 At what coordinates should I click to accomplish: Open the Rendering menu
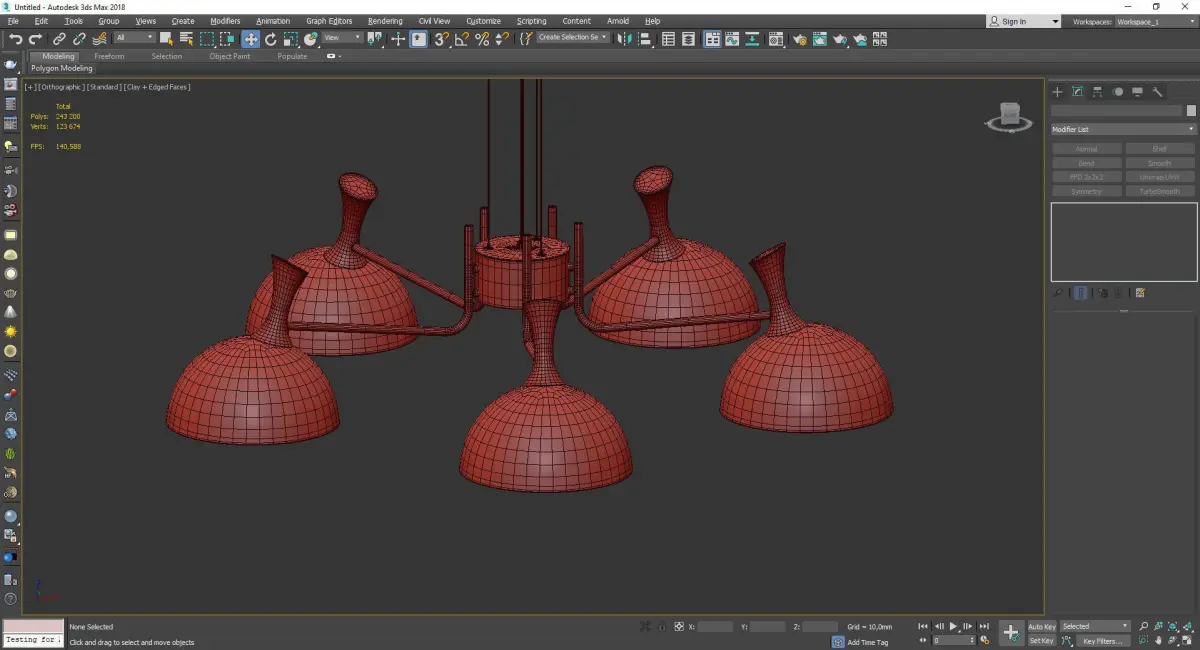click(385, 21)
